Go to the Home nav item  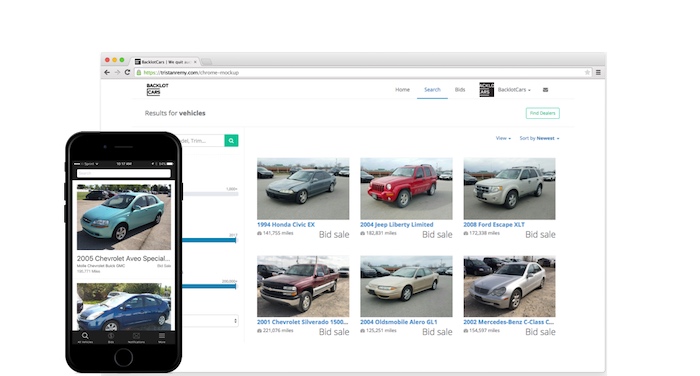(402, 90)
